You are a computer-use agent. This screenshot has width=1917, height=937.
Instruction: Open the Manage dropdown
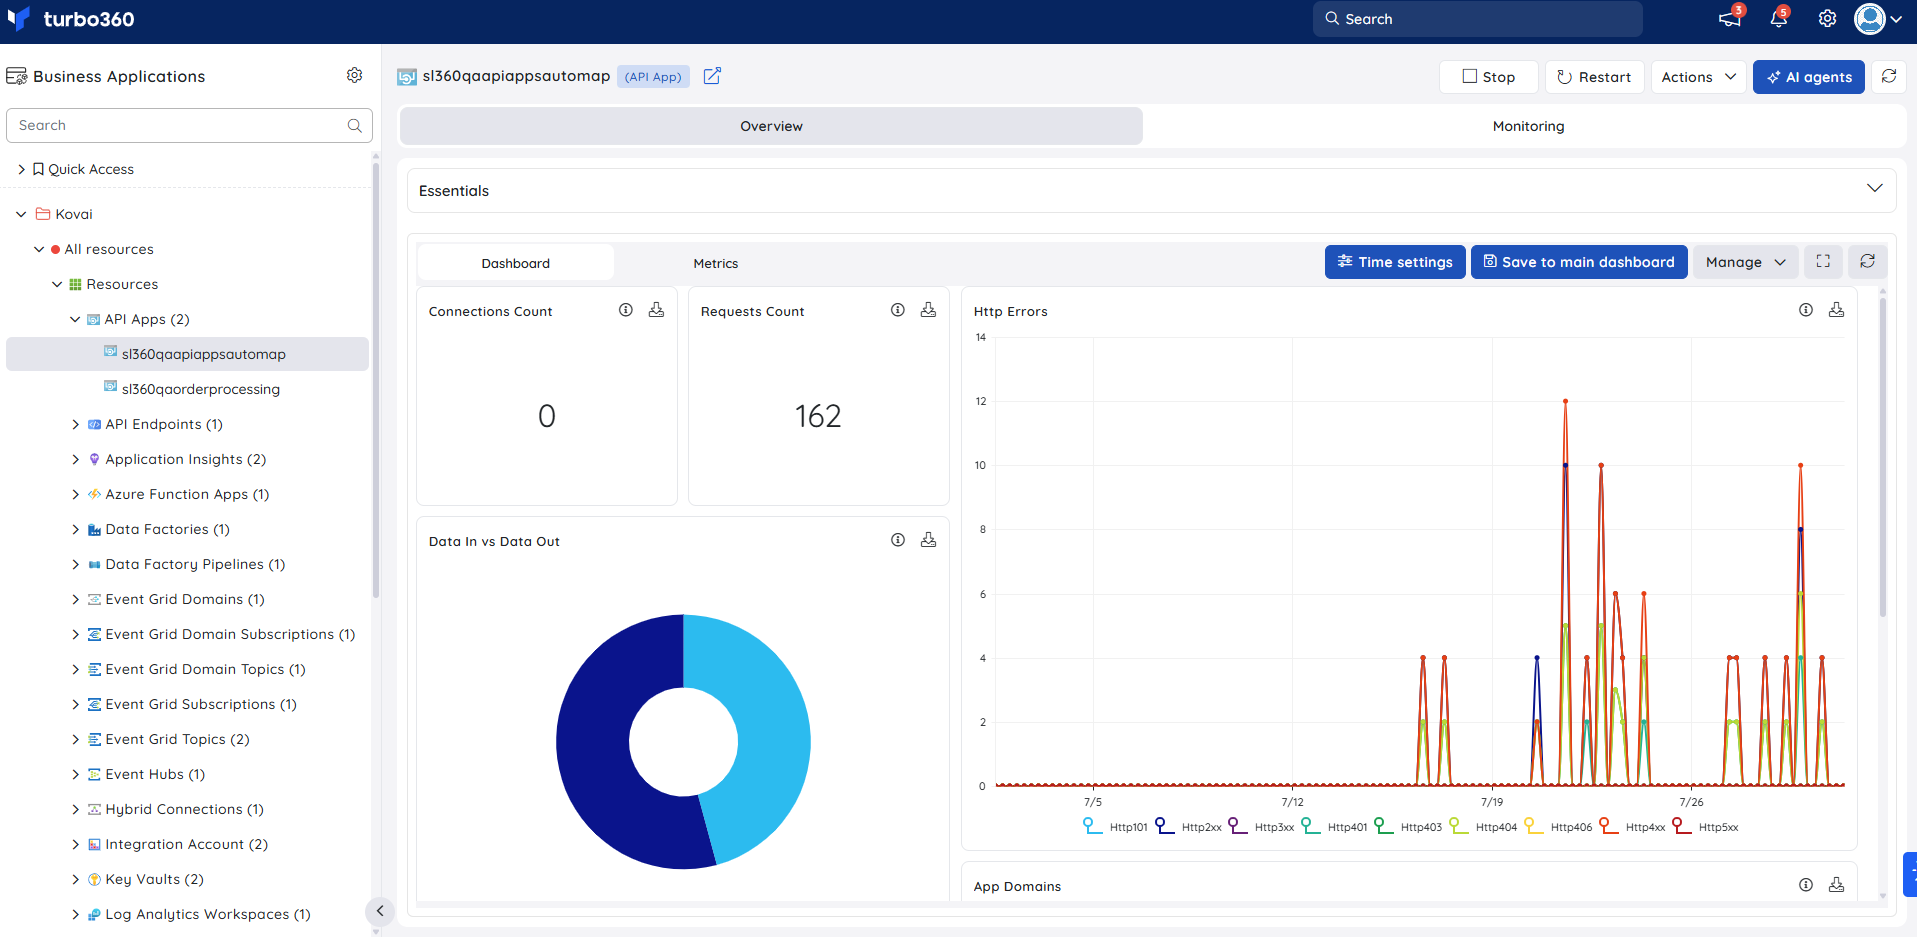tap(1745, 262)
